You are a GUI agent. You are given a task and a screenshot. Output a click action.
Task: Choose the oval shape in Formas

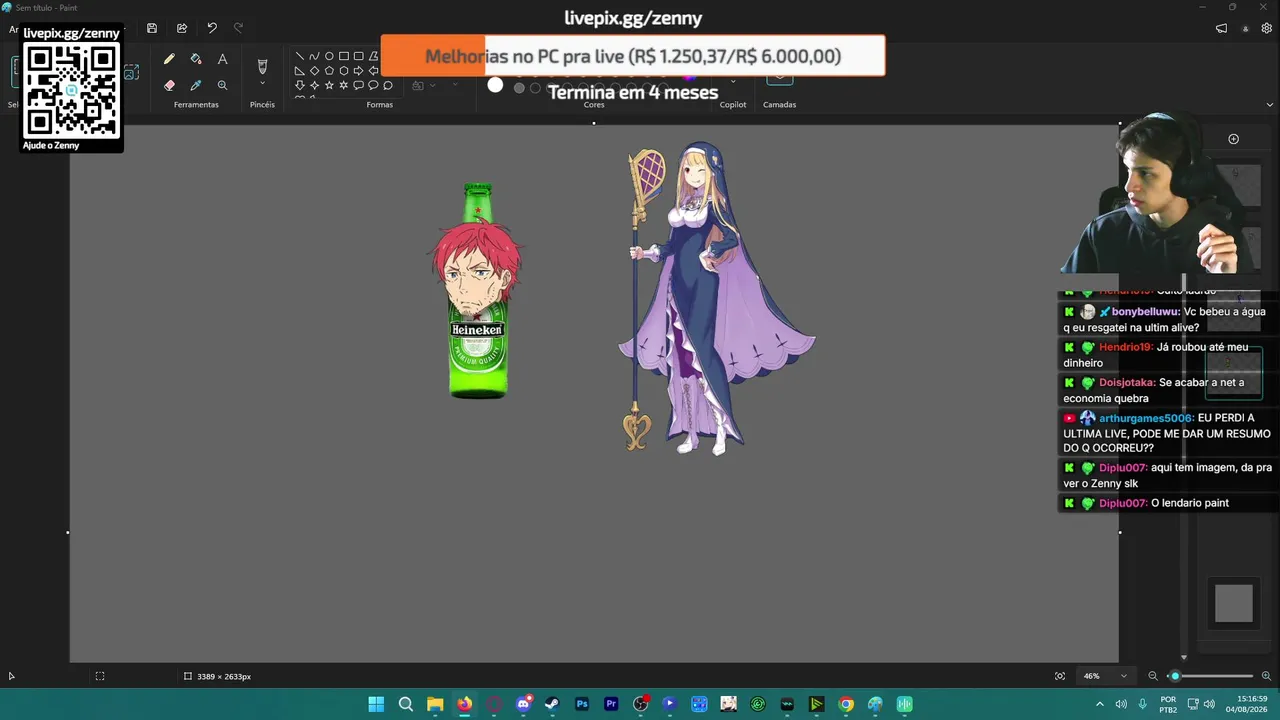(329, 56)
